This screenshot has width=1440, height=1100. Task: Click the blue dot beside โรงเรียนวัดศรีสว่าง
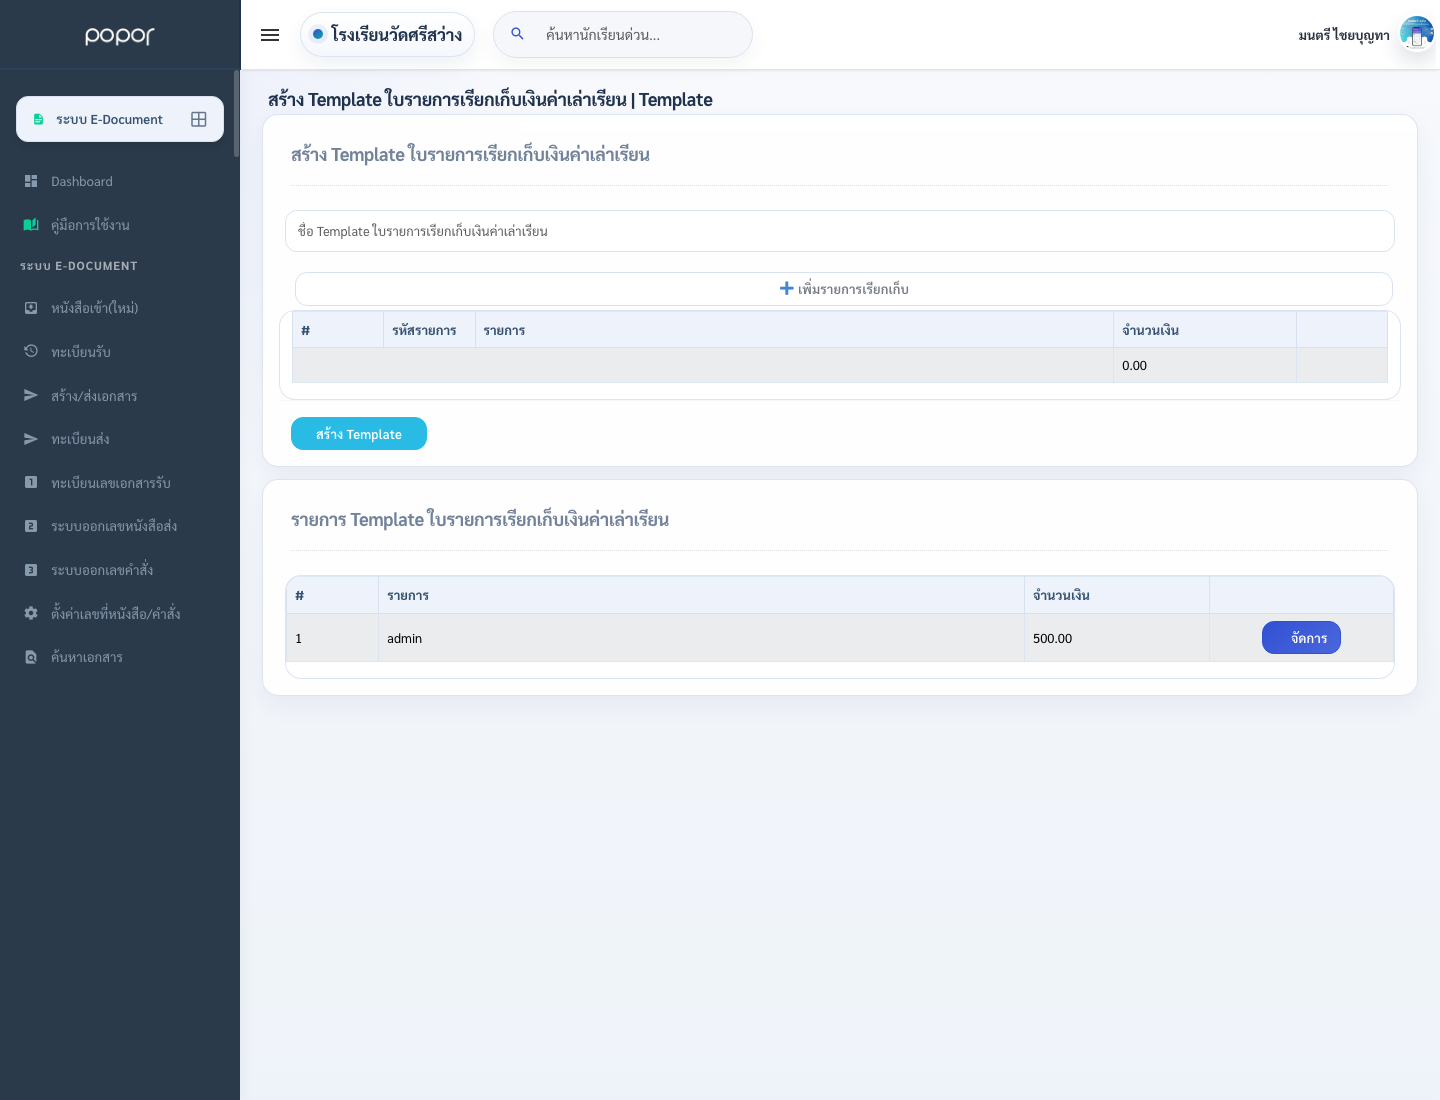point(318,34)
